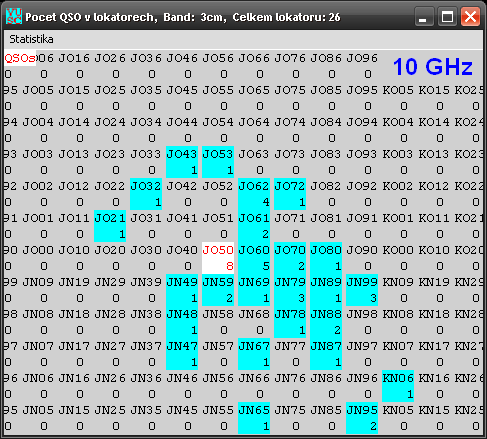Viewport: 487px width, 439px height.
Task: Click the JN88 locator cell
Action: pyautogui.click(x=326, y=322)
